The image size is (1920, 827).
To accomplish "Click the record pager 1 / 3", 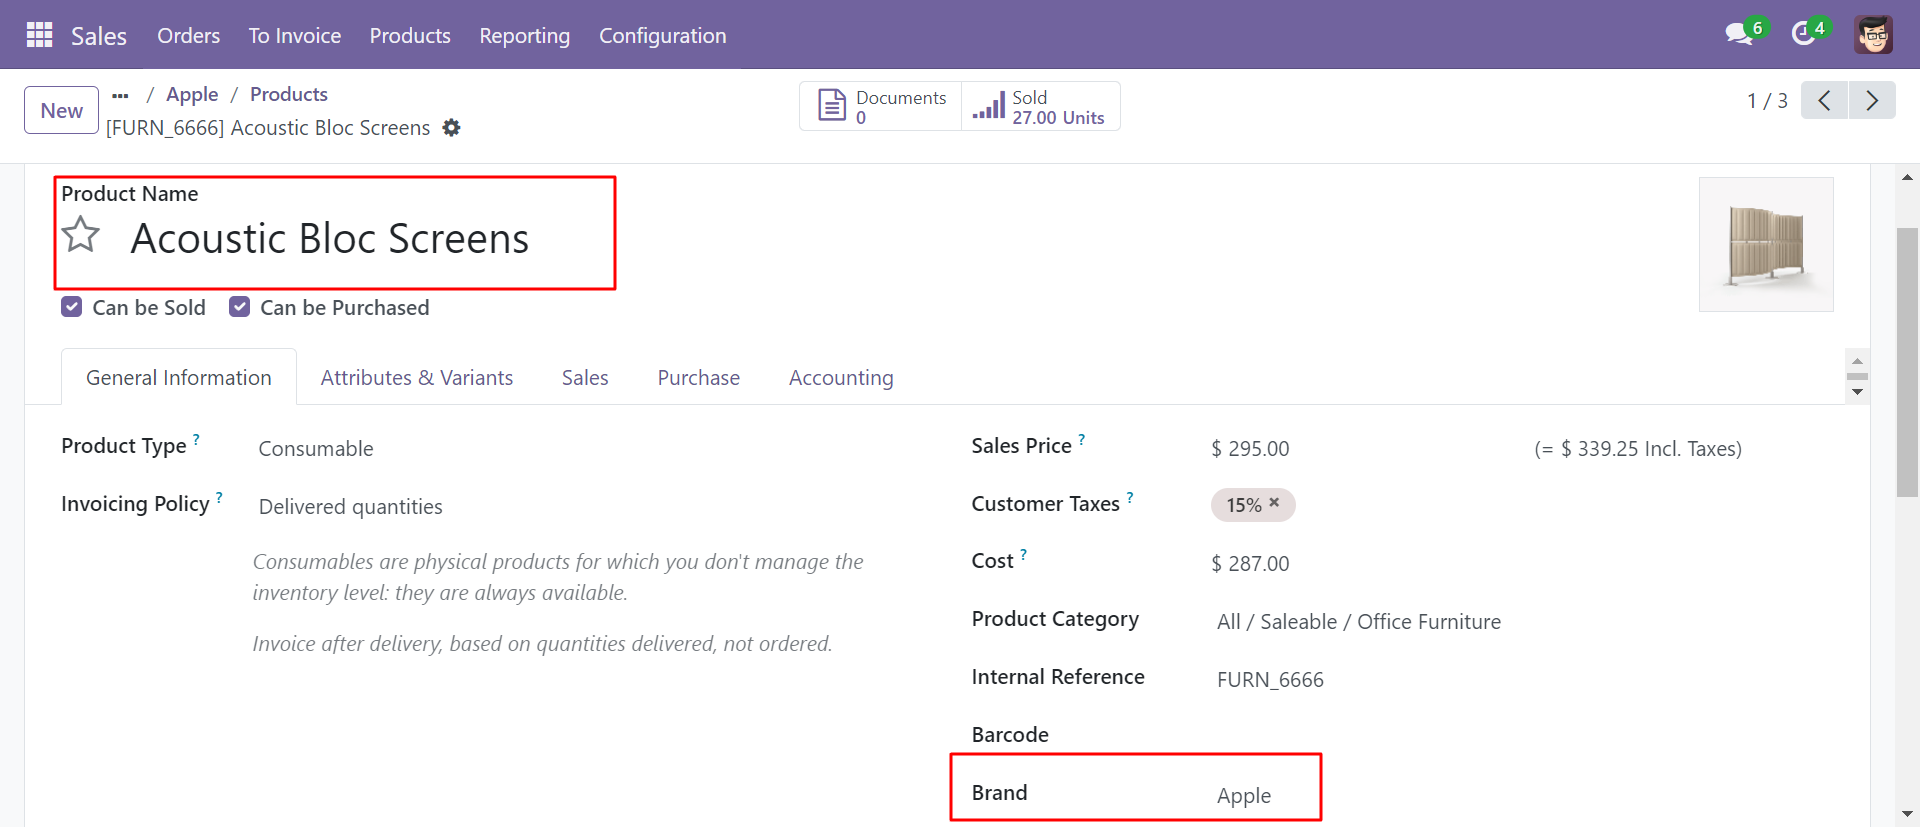I will click(1767, 101).
